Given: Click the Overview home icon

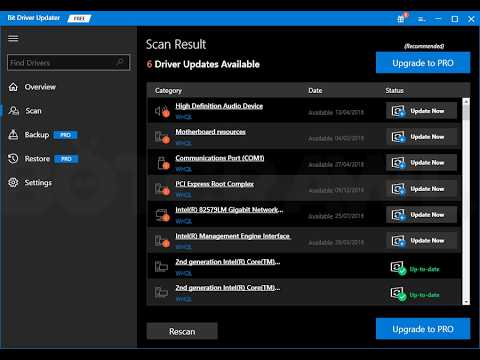Looking at the screenshot, I should point(13,87).
